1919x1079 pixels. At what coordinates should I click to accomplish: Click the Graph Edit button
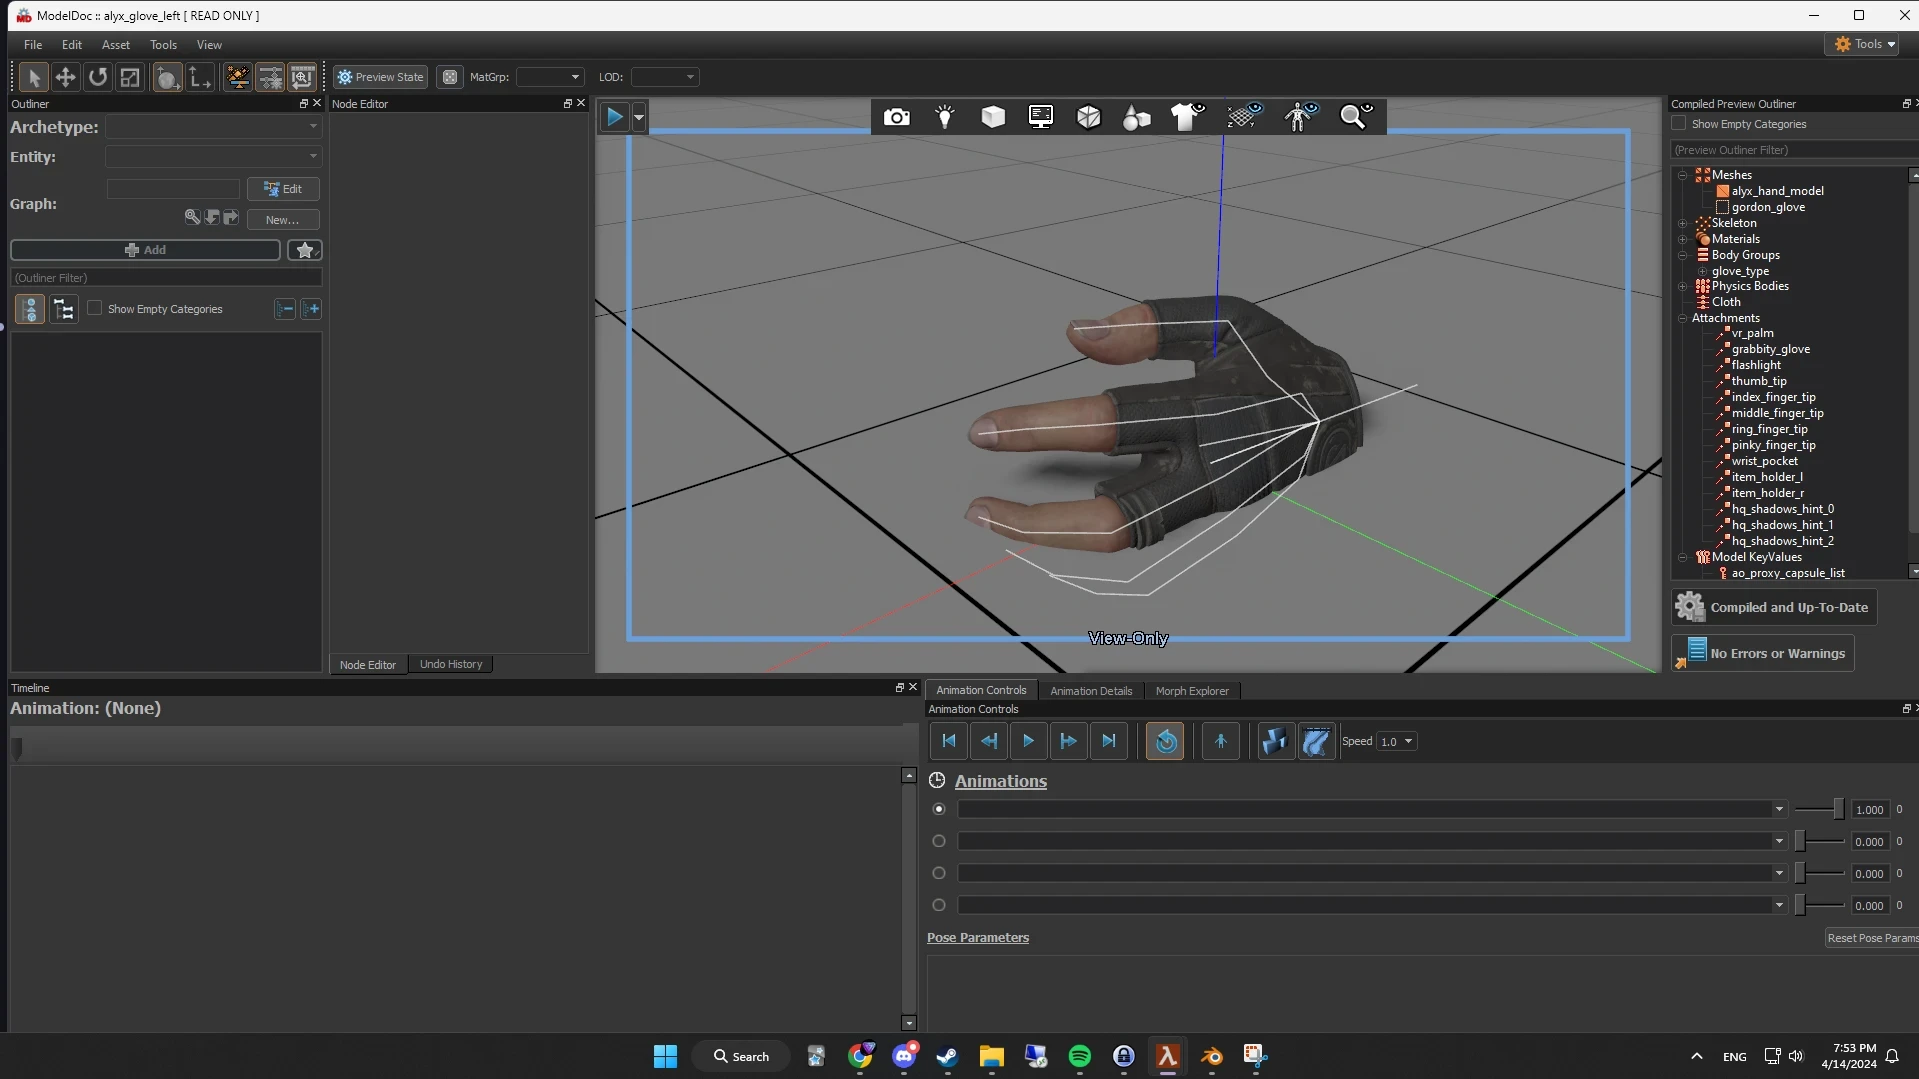[x=283, y=189]
